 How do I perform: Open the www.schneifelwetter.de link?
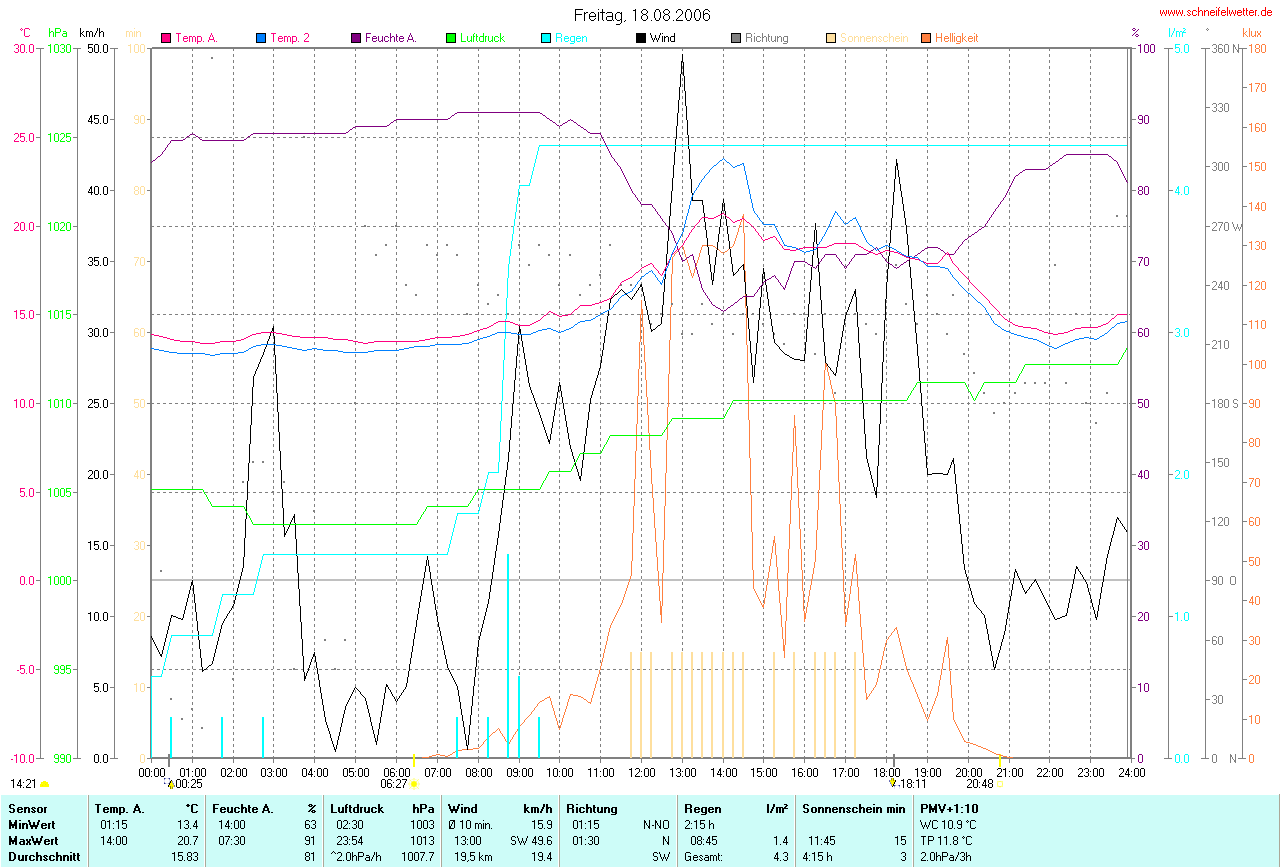coord(1216,12)
